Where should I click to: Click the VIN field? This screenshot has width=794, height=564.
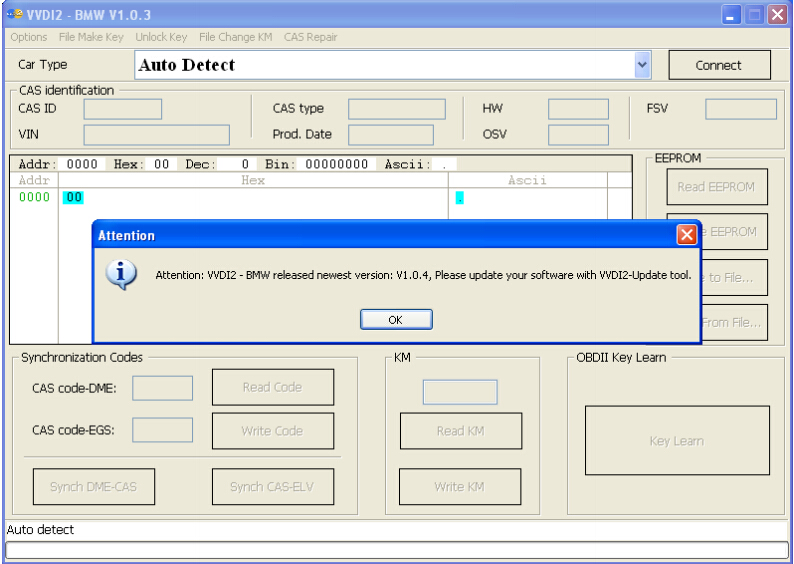coord(156,135)
